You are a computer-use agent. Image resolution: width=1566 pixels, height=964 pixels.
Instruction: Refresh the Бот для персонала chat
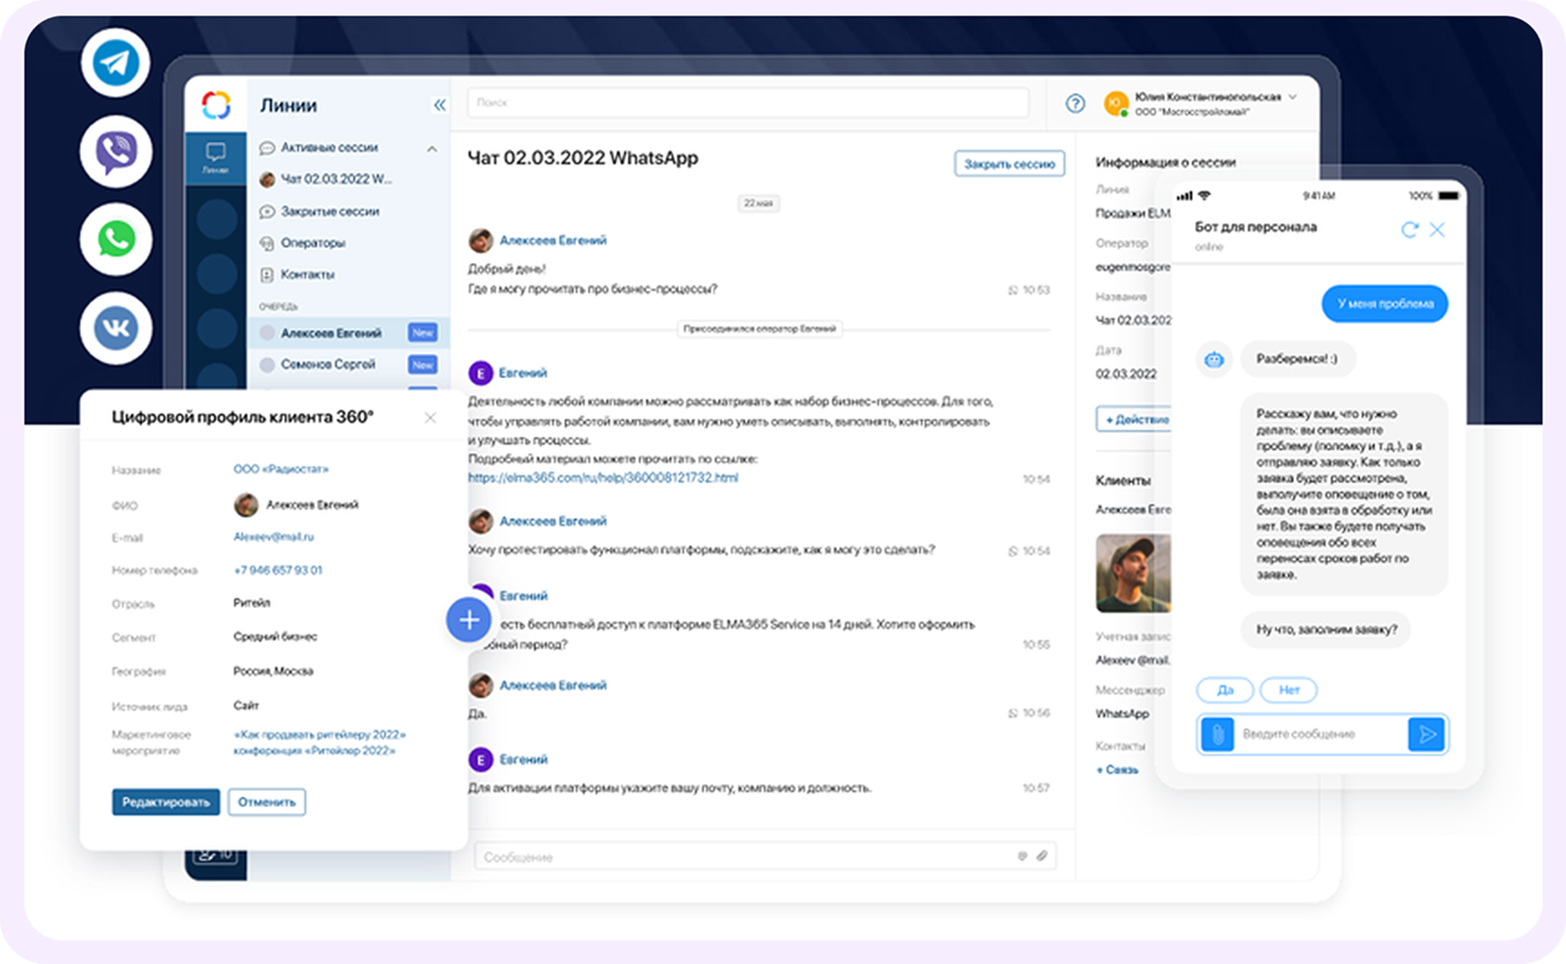click(1410, 229)
